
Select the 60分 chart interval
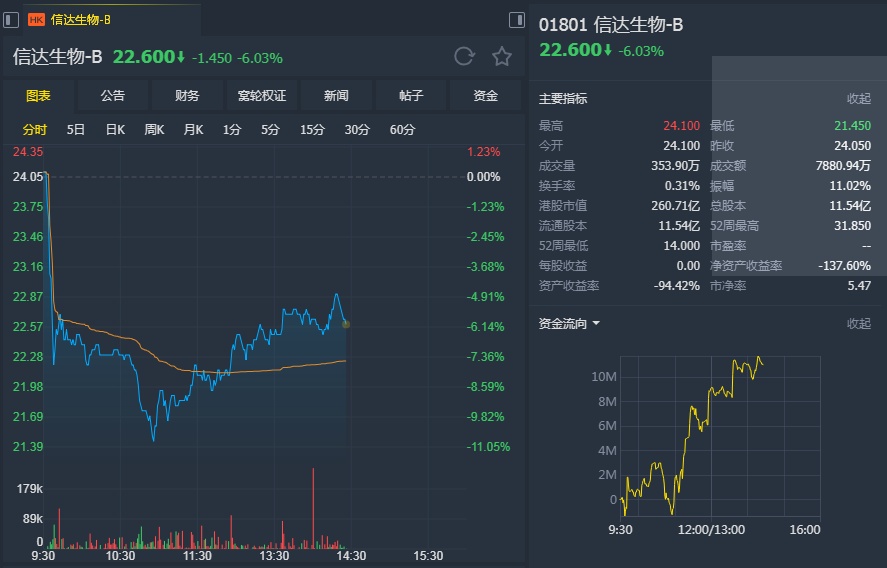(x=402, y=129)
